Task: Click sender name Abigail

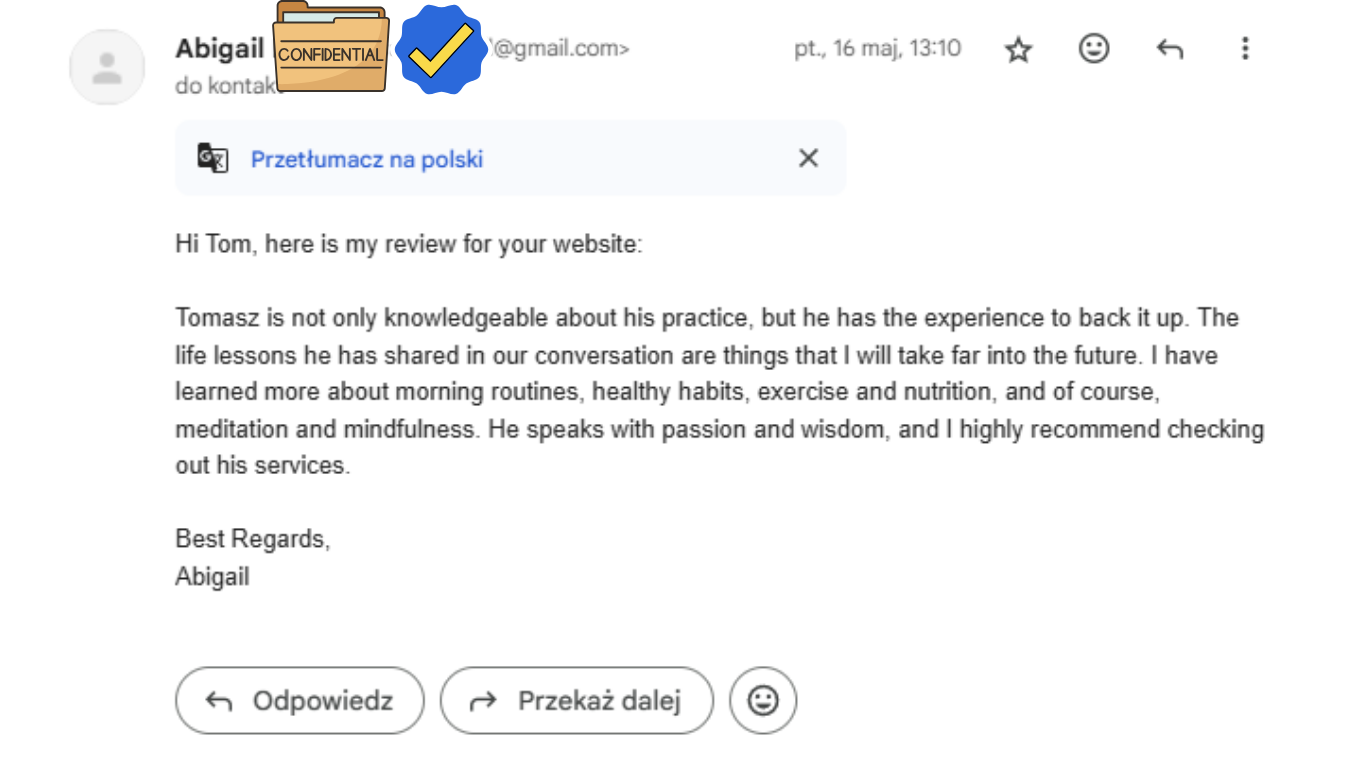Action: point(220,48)
